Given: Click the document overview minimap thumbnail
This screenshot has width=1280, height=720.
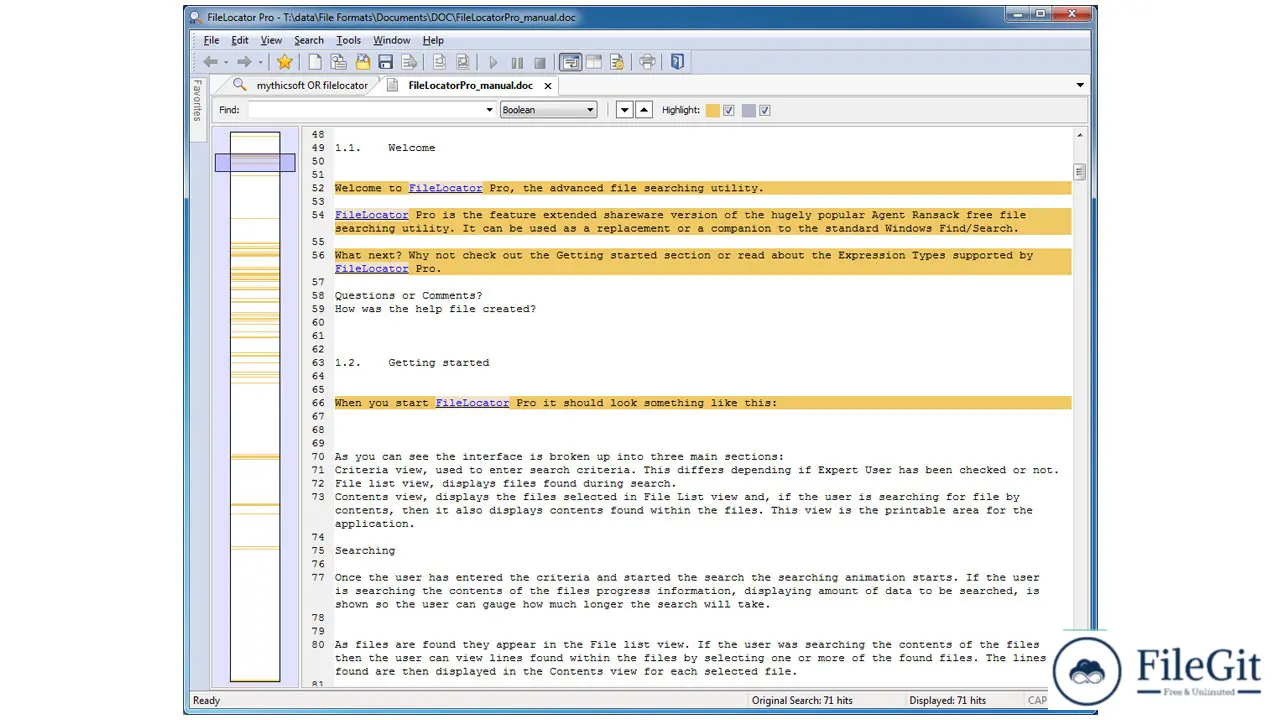Looking at the screenshot, I should pos(255,406).
